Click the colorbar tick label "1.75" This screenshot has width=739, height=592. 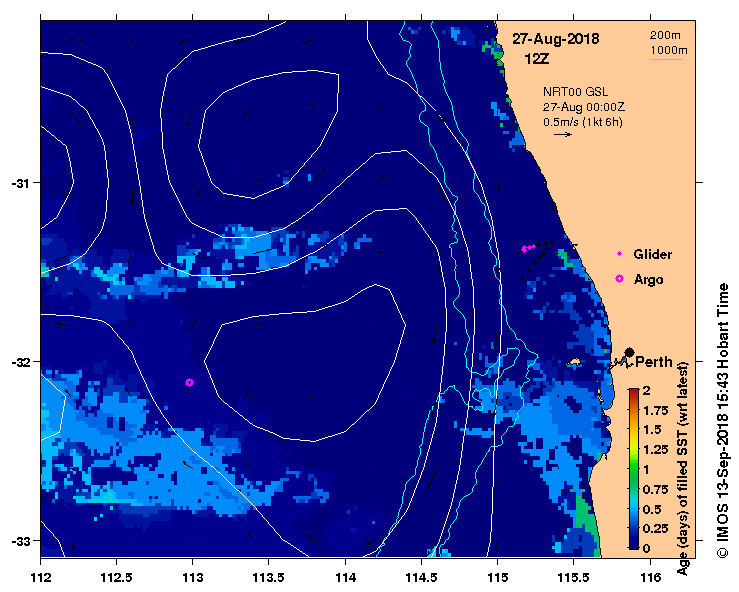tap(656, 410)
